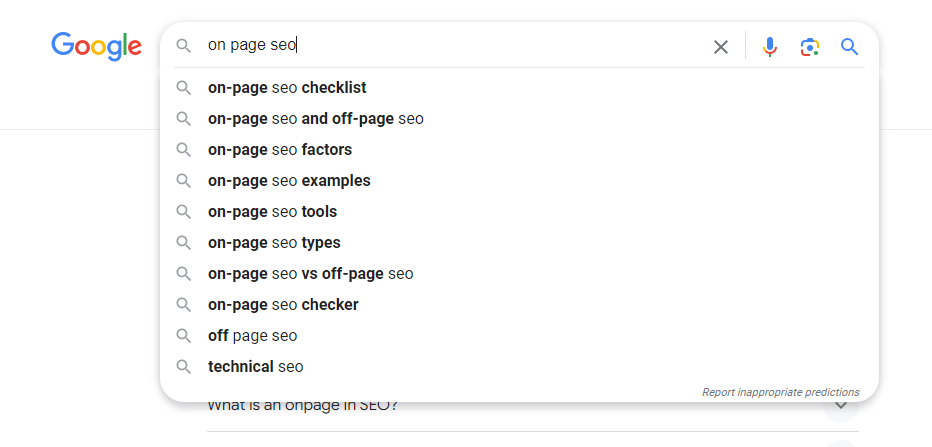This screenshot has width=932, height=447.
Task: Click the Google logo
Action: point(96,46)
